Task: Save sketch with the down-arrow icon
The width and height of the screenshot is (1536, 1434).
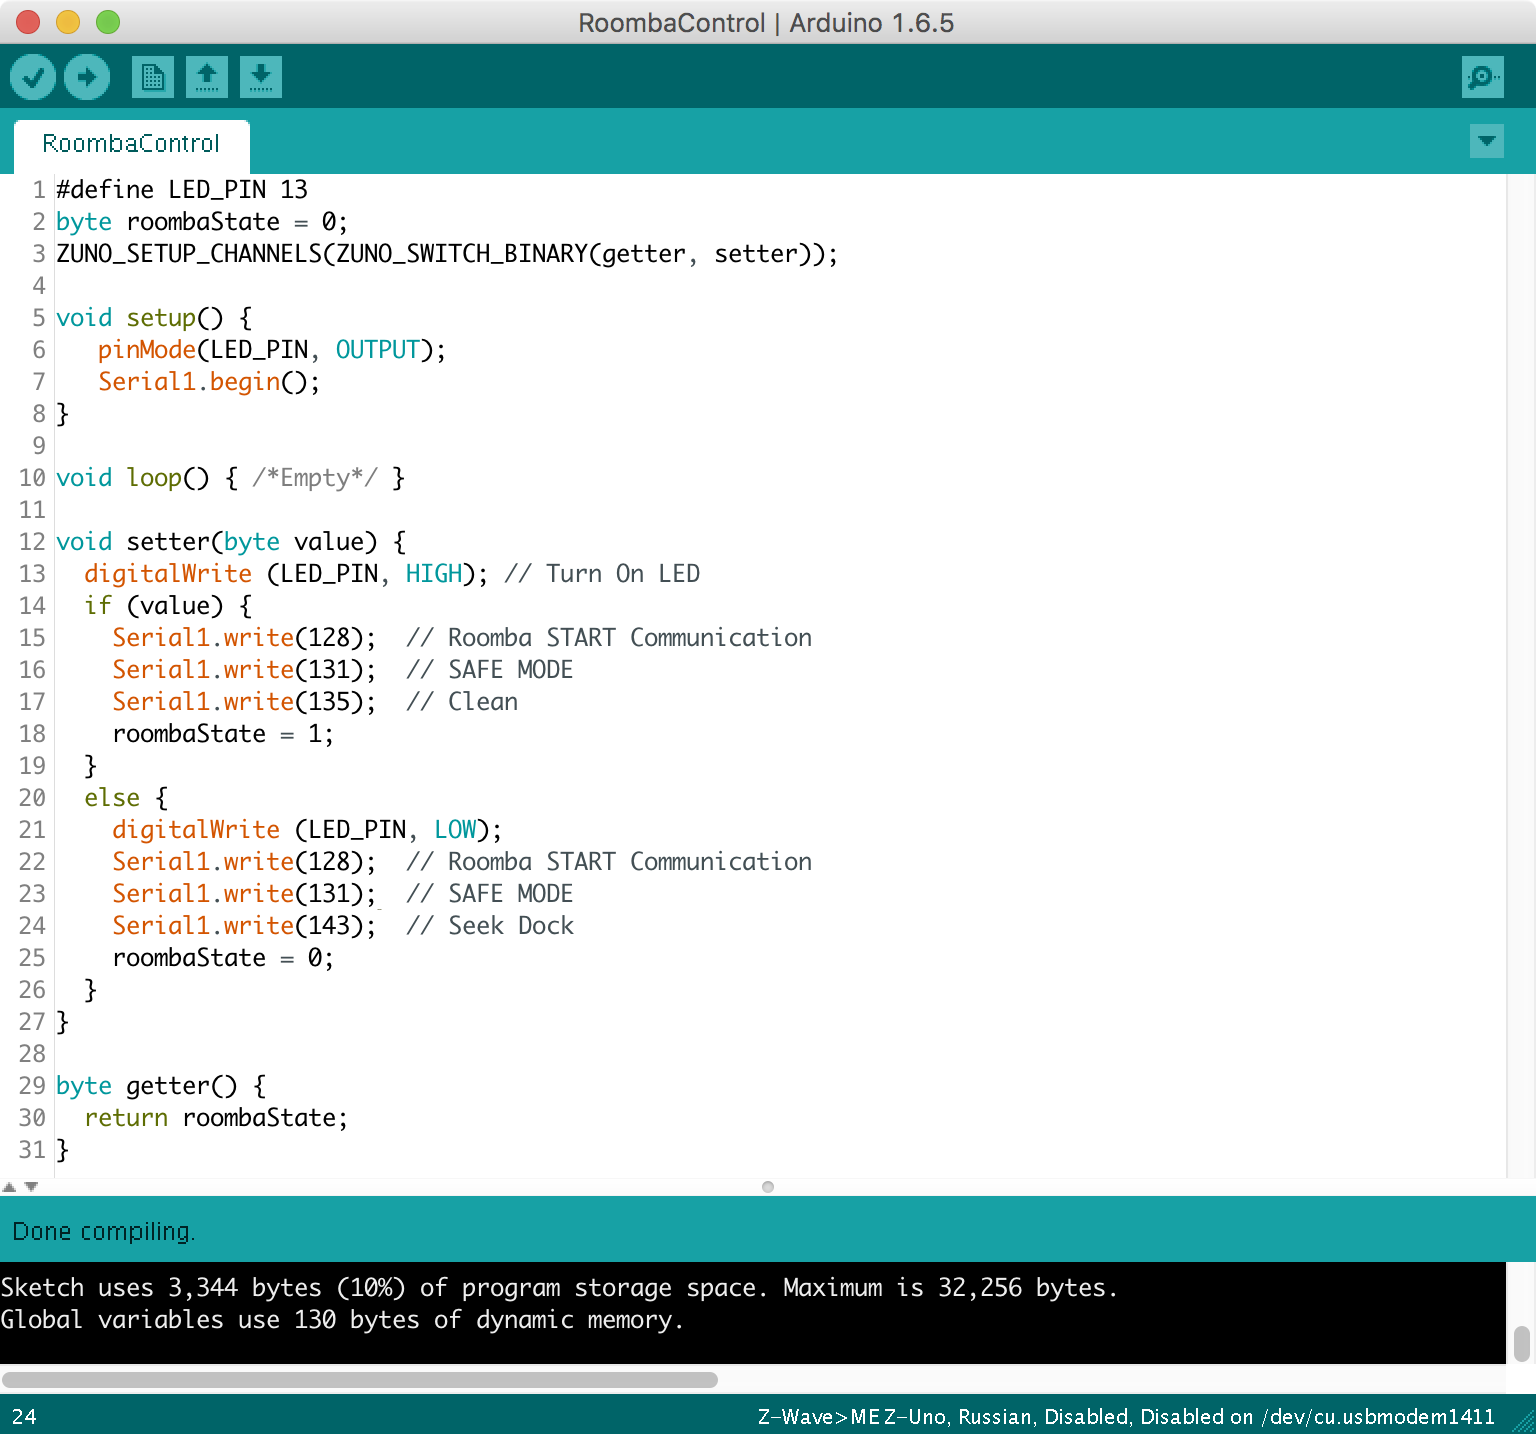Action: point(261,77)
